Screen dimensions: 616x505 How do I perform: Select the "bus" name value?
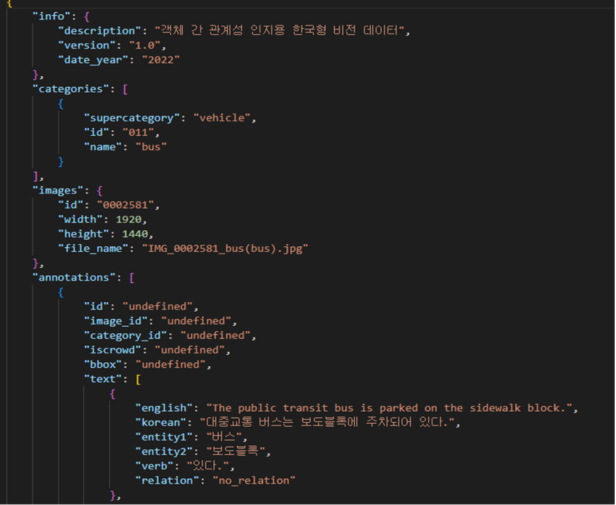point(151,147)
